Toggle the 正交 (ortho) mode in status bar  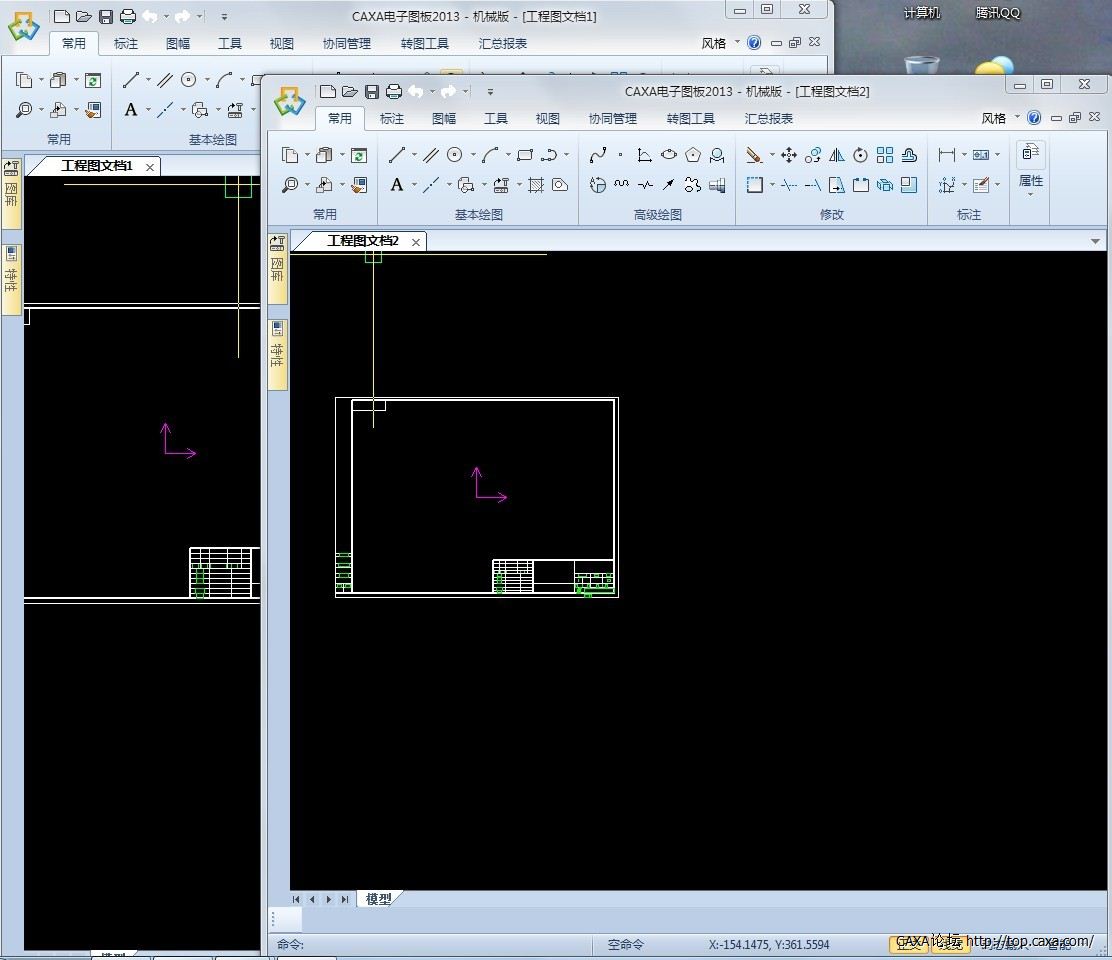[908, 944]
